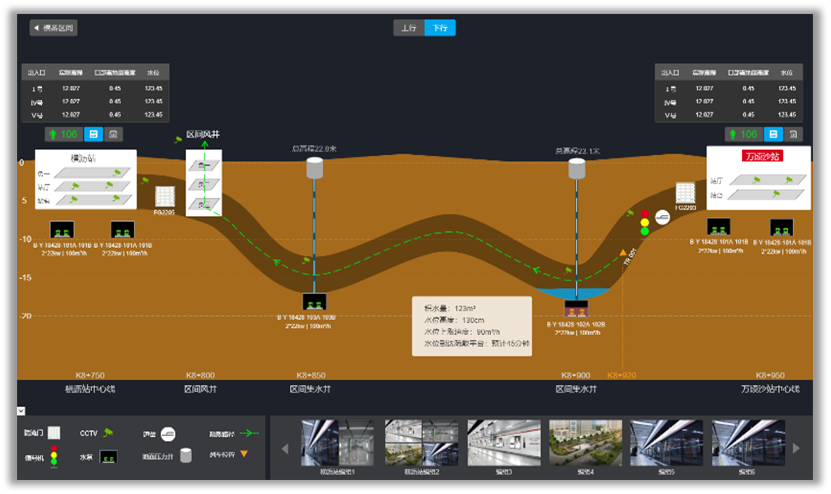Click the orange triangle marker in tunnel
This screenshot has width=831, height=494.
tap(623, 252)
